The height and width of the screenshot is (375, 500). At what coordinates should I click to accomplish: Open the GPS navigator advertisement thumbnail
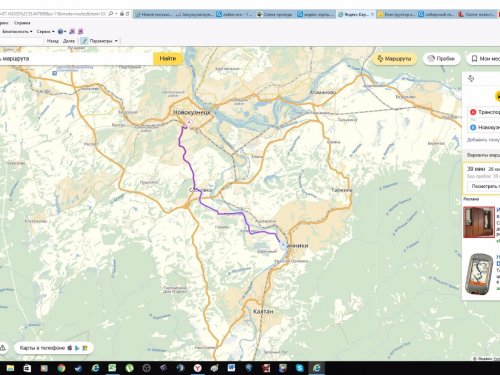479,273
